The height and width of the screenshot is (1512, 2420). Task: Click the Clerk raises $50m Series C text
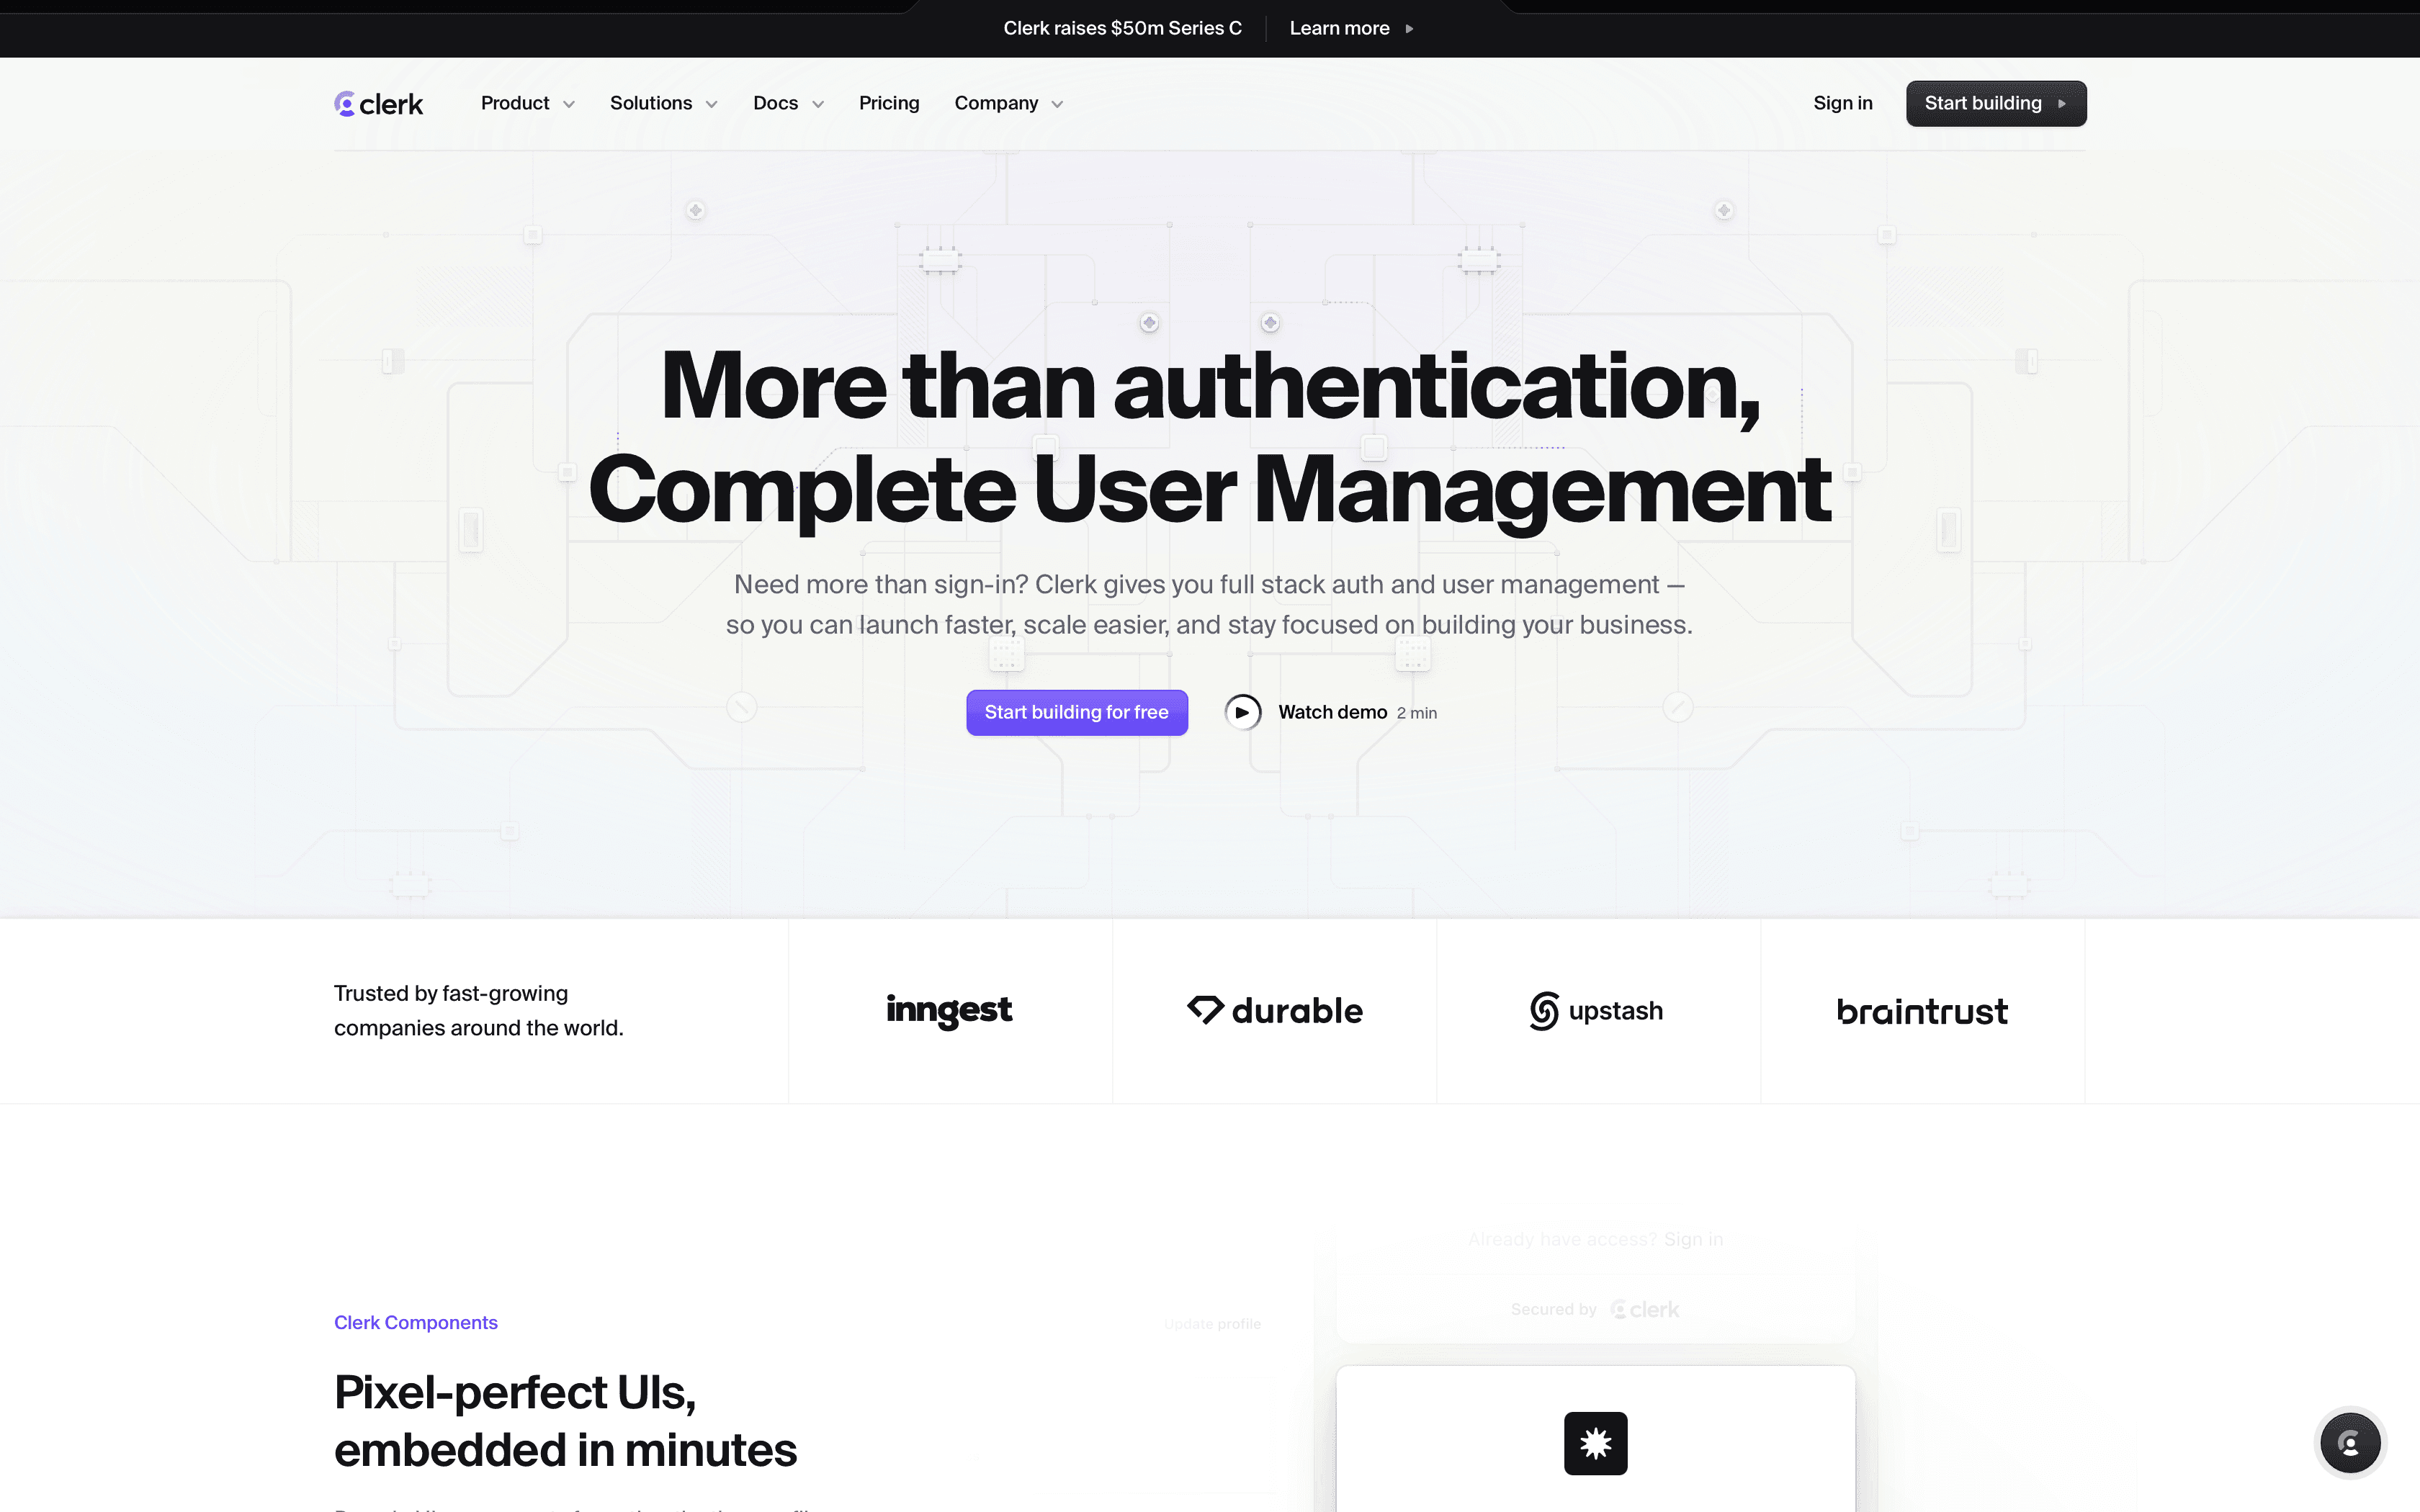(1123, 28)
